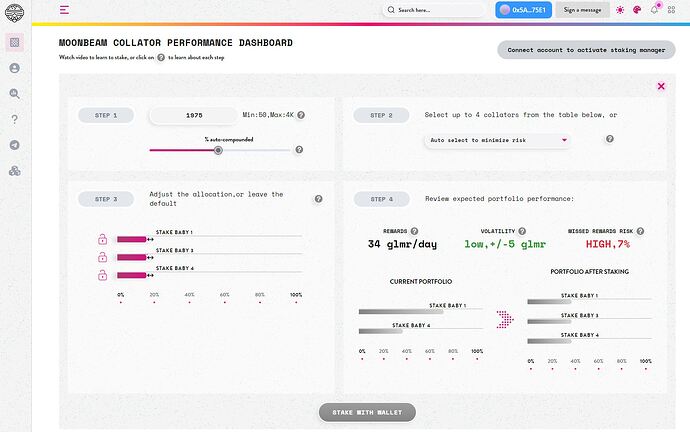Open the hamburger menu icon
Screen dimensions: 690x432
pyautogui.click(x=64, y=10)
